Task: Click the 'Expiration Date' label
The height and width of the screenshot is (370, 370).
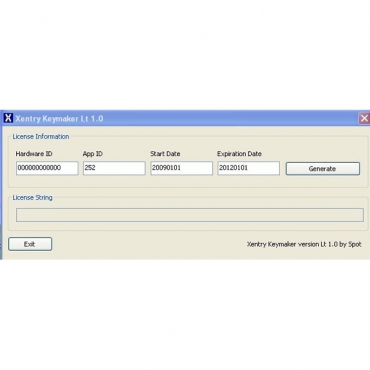Action: (239, 154)
